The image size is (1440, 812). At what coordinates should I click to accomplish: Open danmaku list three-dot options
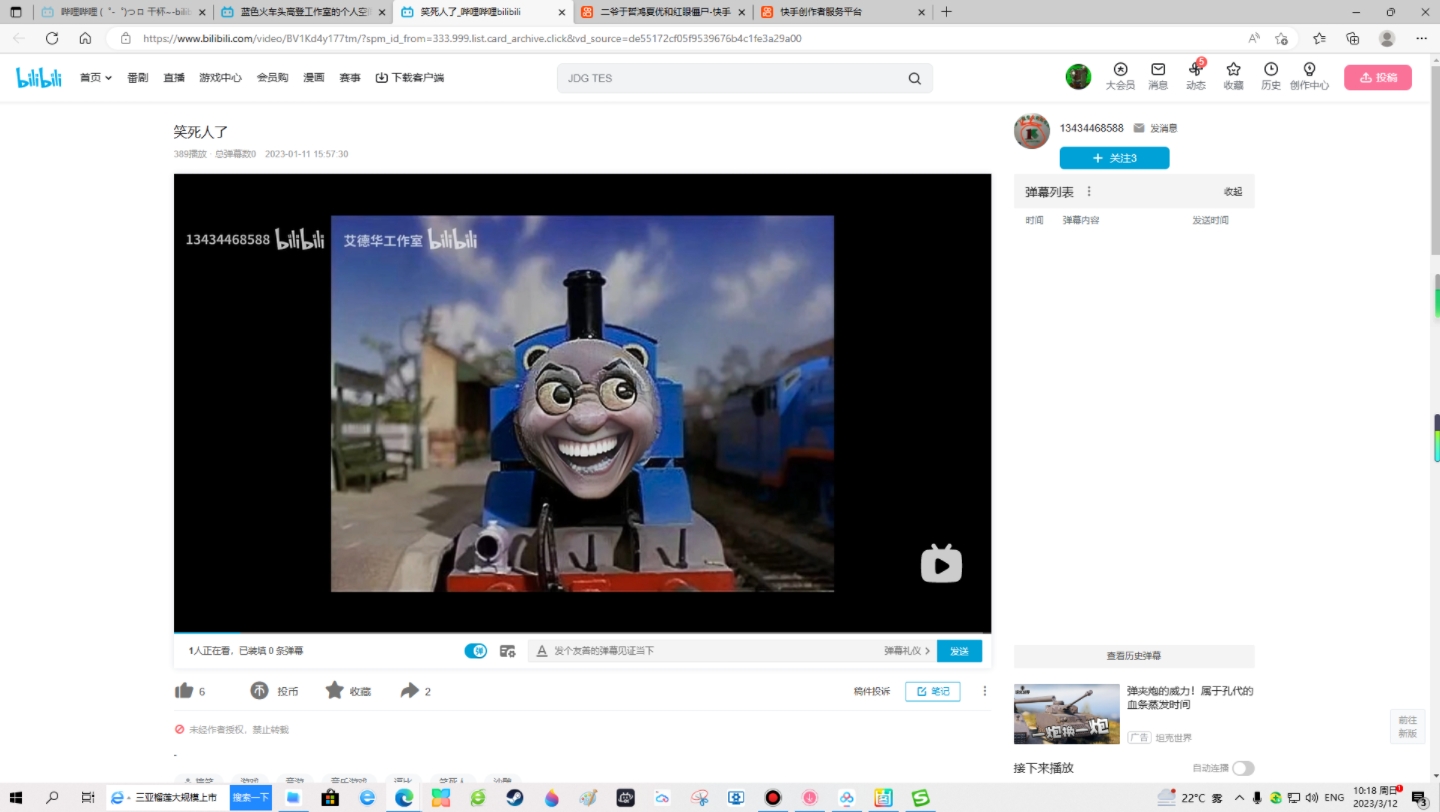(1089, 191)
